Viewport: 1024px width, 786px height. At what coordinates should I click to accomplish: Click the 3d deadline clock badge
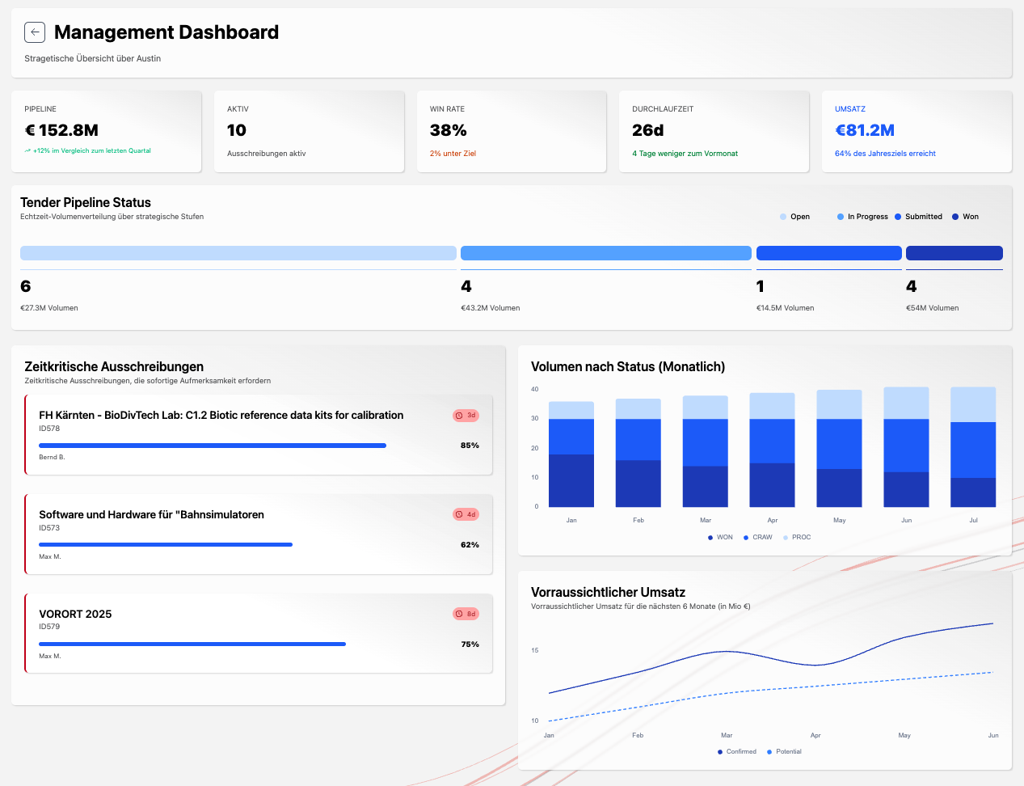click(x=466, y=415)
